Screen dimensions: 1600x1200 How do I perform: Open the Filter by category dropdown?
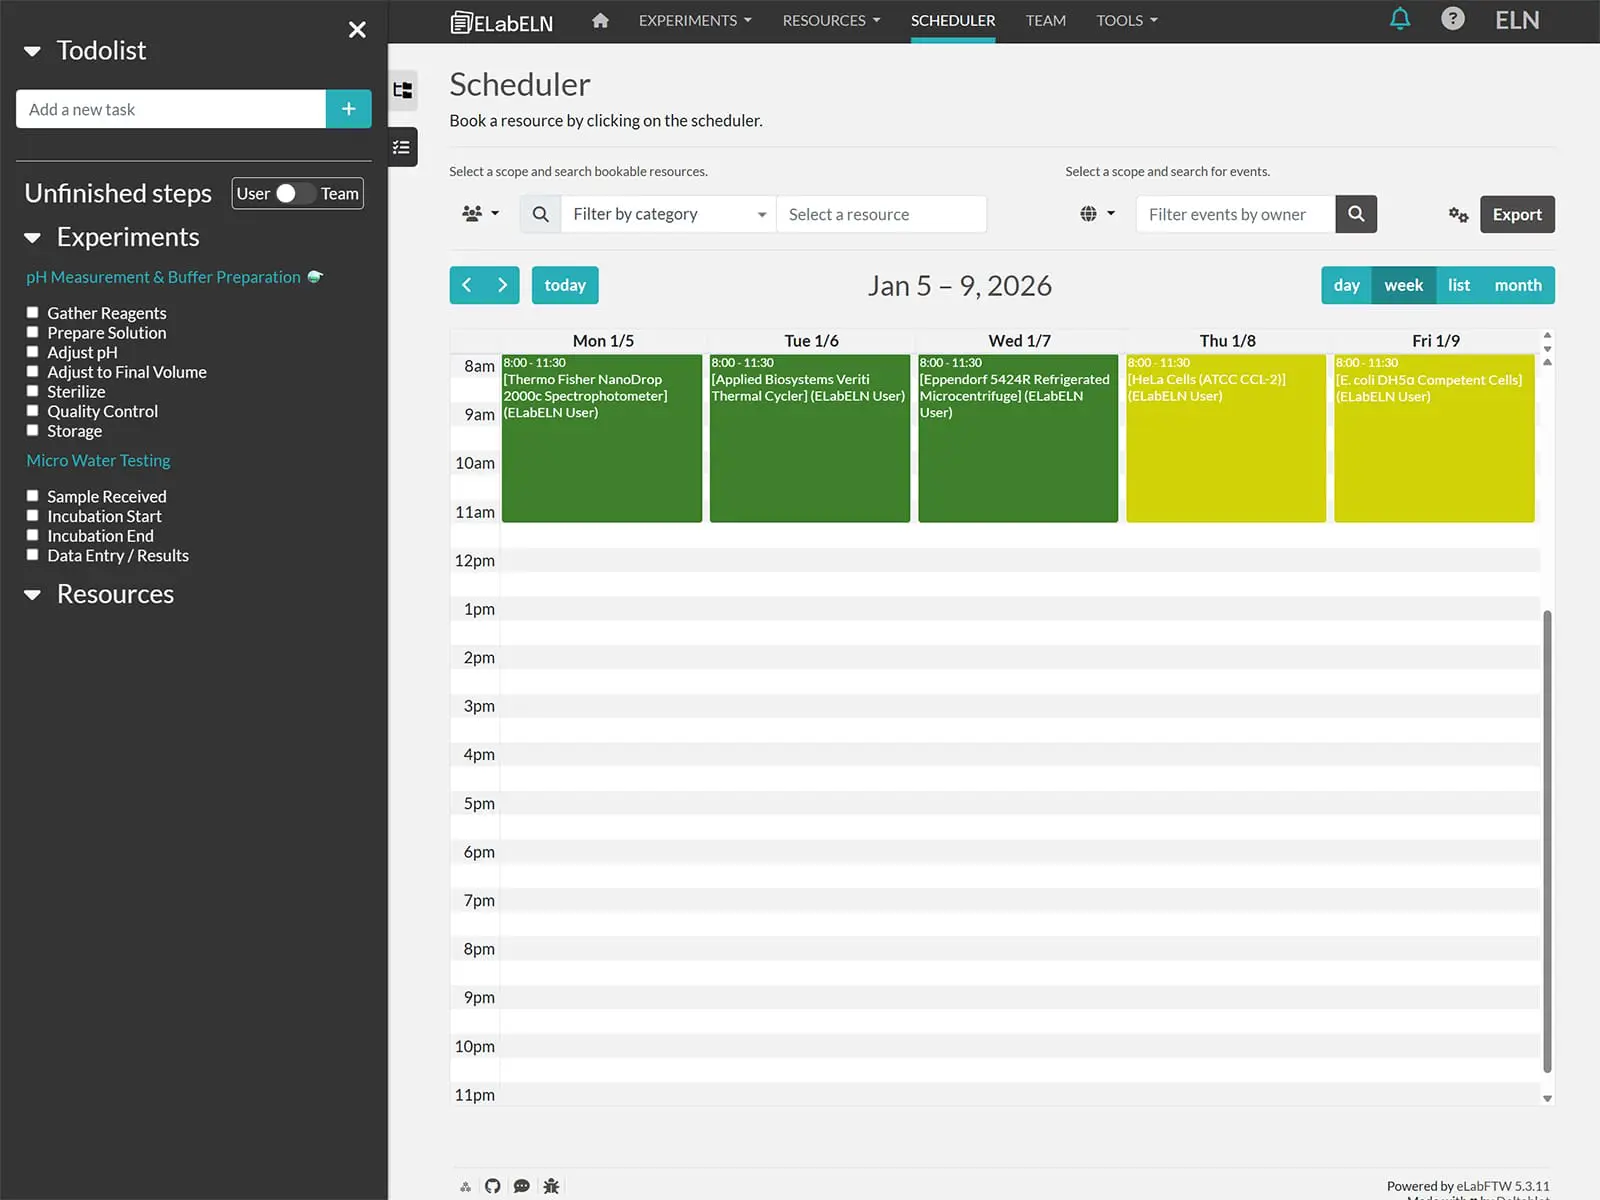[667, 214]
